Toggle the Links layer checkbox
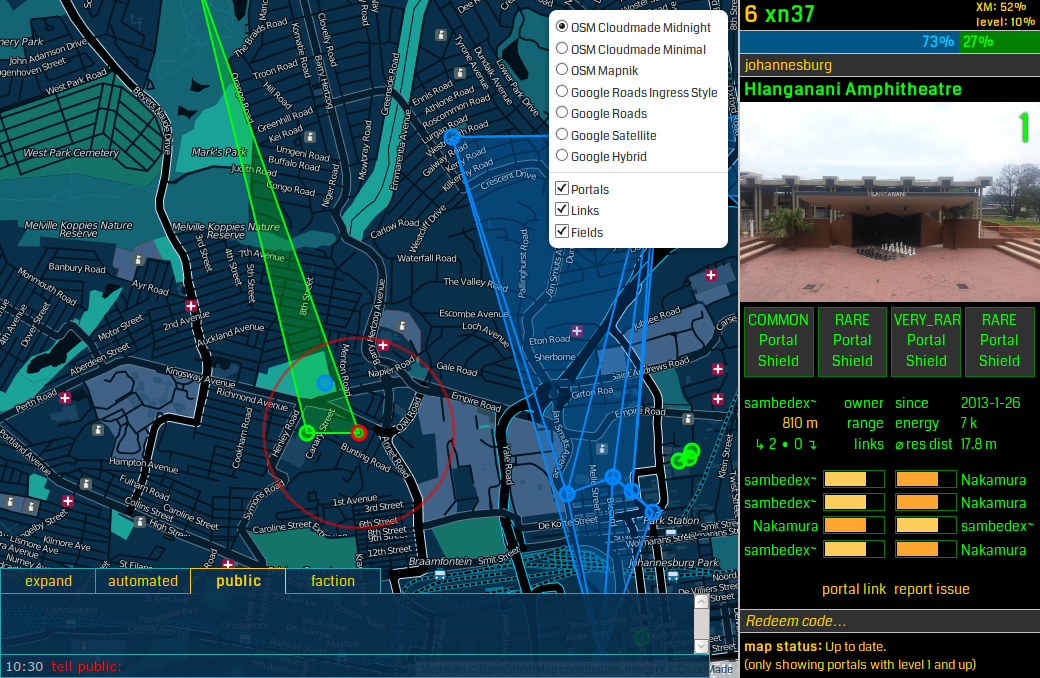The height and width of the screenshot is (678, 1040). pyautogui.click(x=562, y=210)
